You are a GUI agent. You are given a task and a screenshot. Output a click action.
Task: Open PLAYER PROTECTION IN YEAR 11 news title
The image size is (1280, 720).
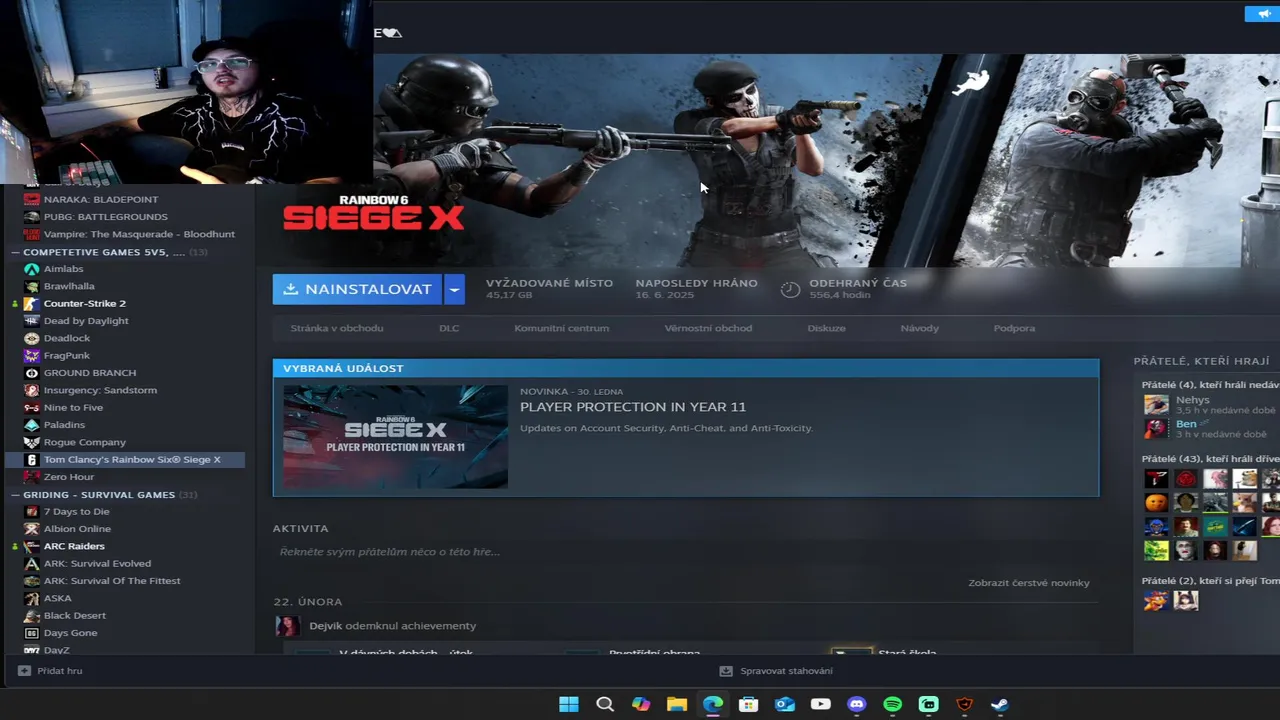pos(633,407)
